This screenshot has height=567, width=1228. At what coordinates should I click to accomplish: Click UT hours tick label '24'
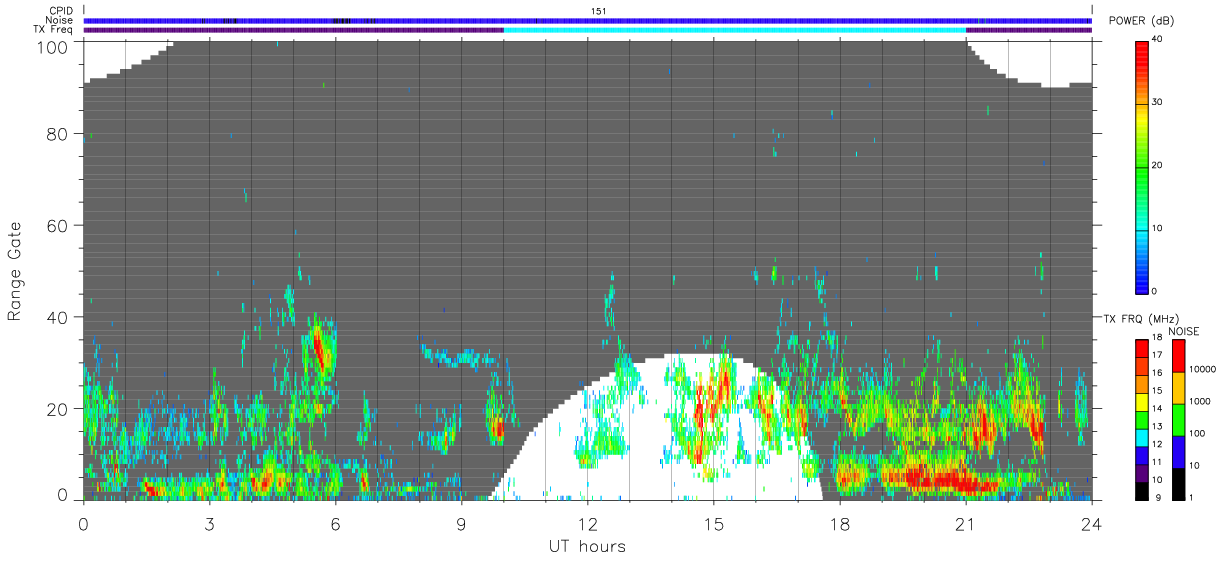click(1091, 524)
